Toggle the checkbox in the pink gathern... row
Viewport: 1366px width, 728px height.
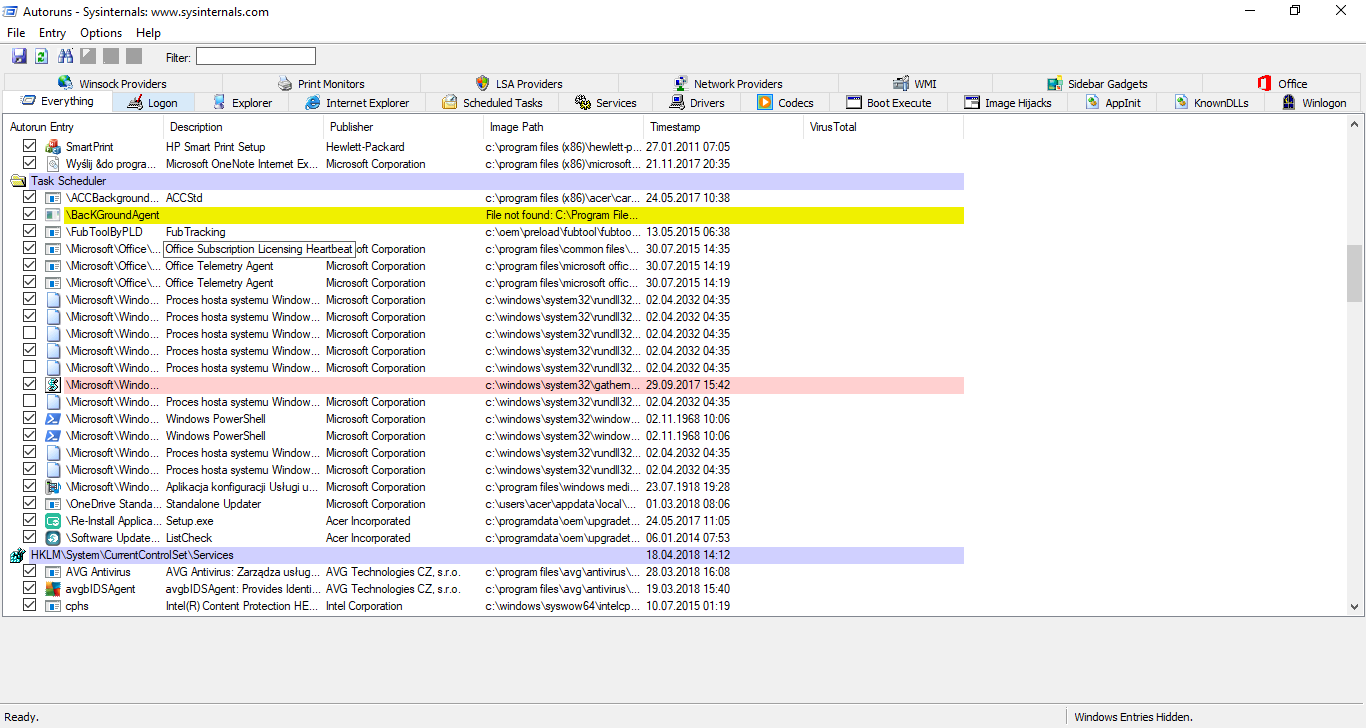point(30,385)
